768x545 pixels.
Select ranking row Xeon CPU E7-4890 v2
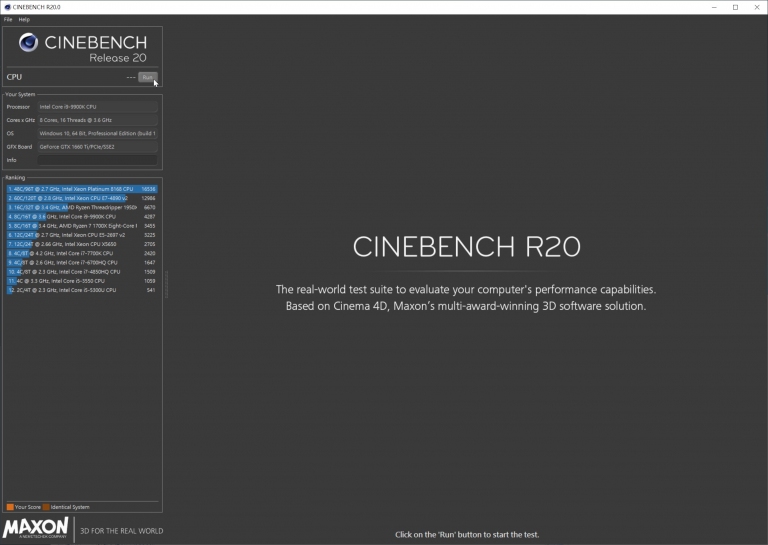tap(82, 198)
